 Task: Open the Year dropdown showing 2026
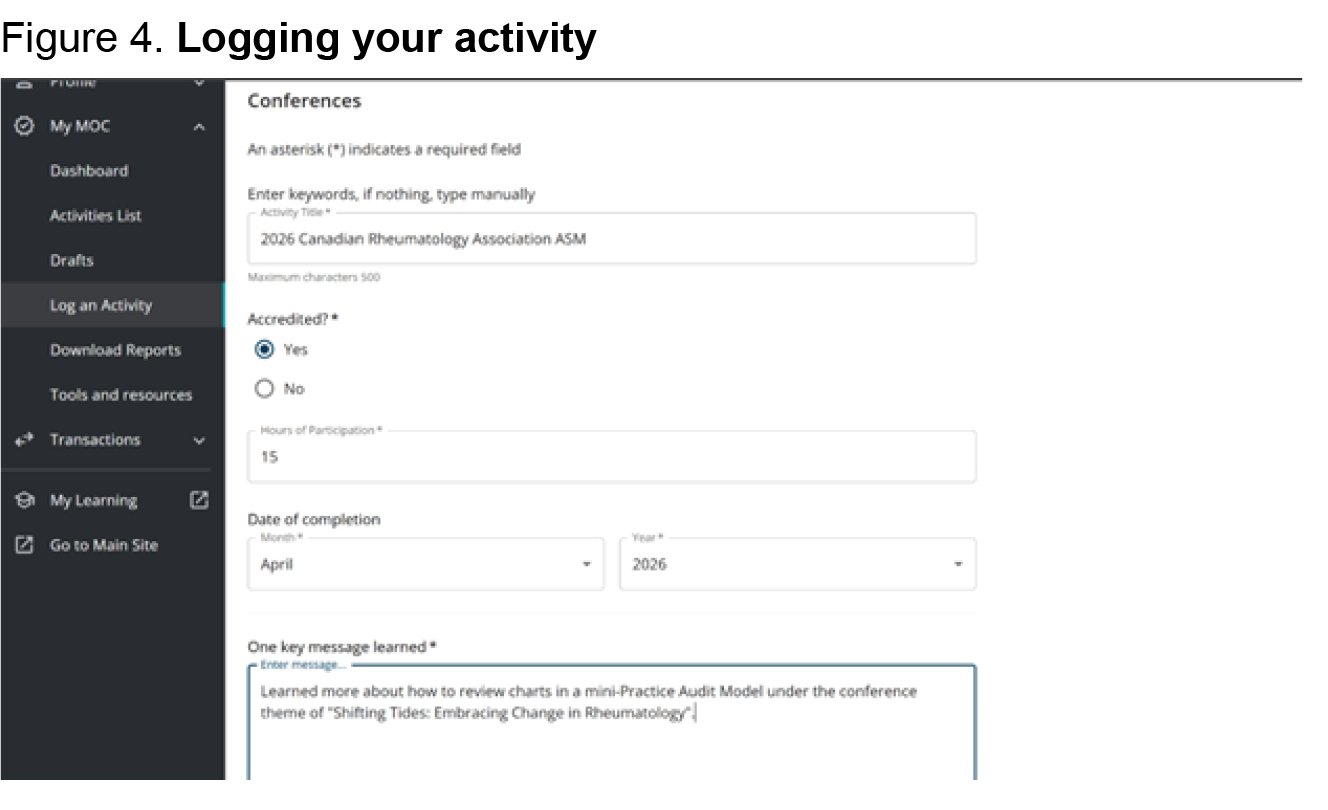[x=798, y=564]
